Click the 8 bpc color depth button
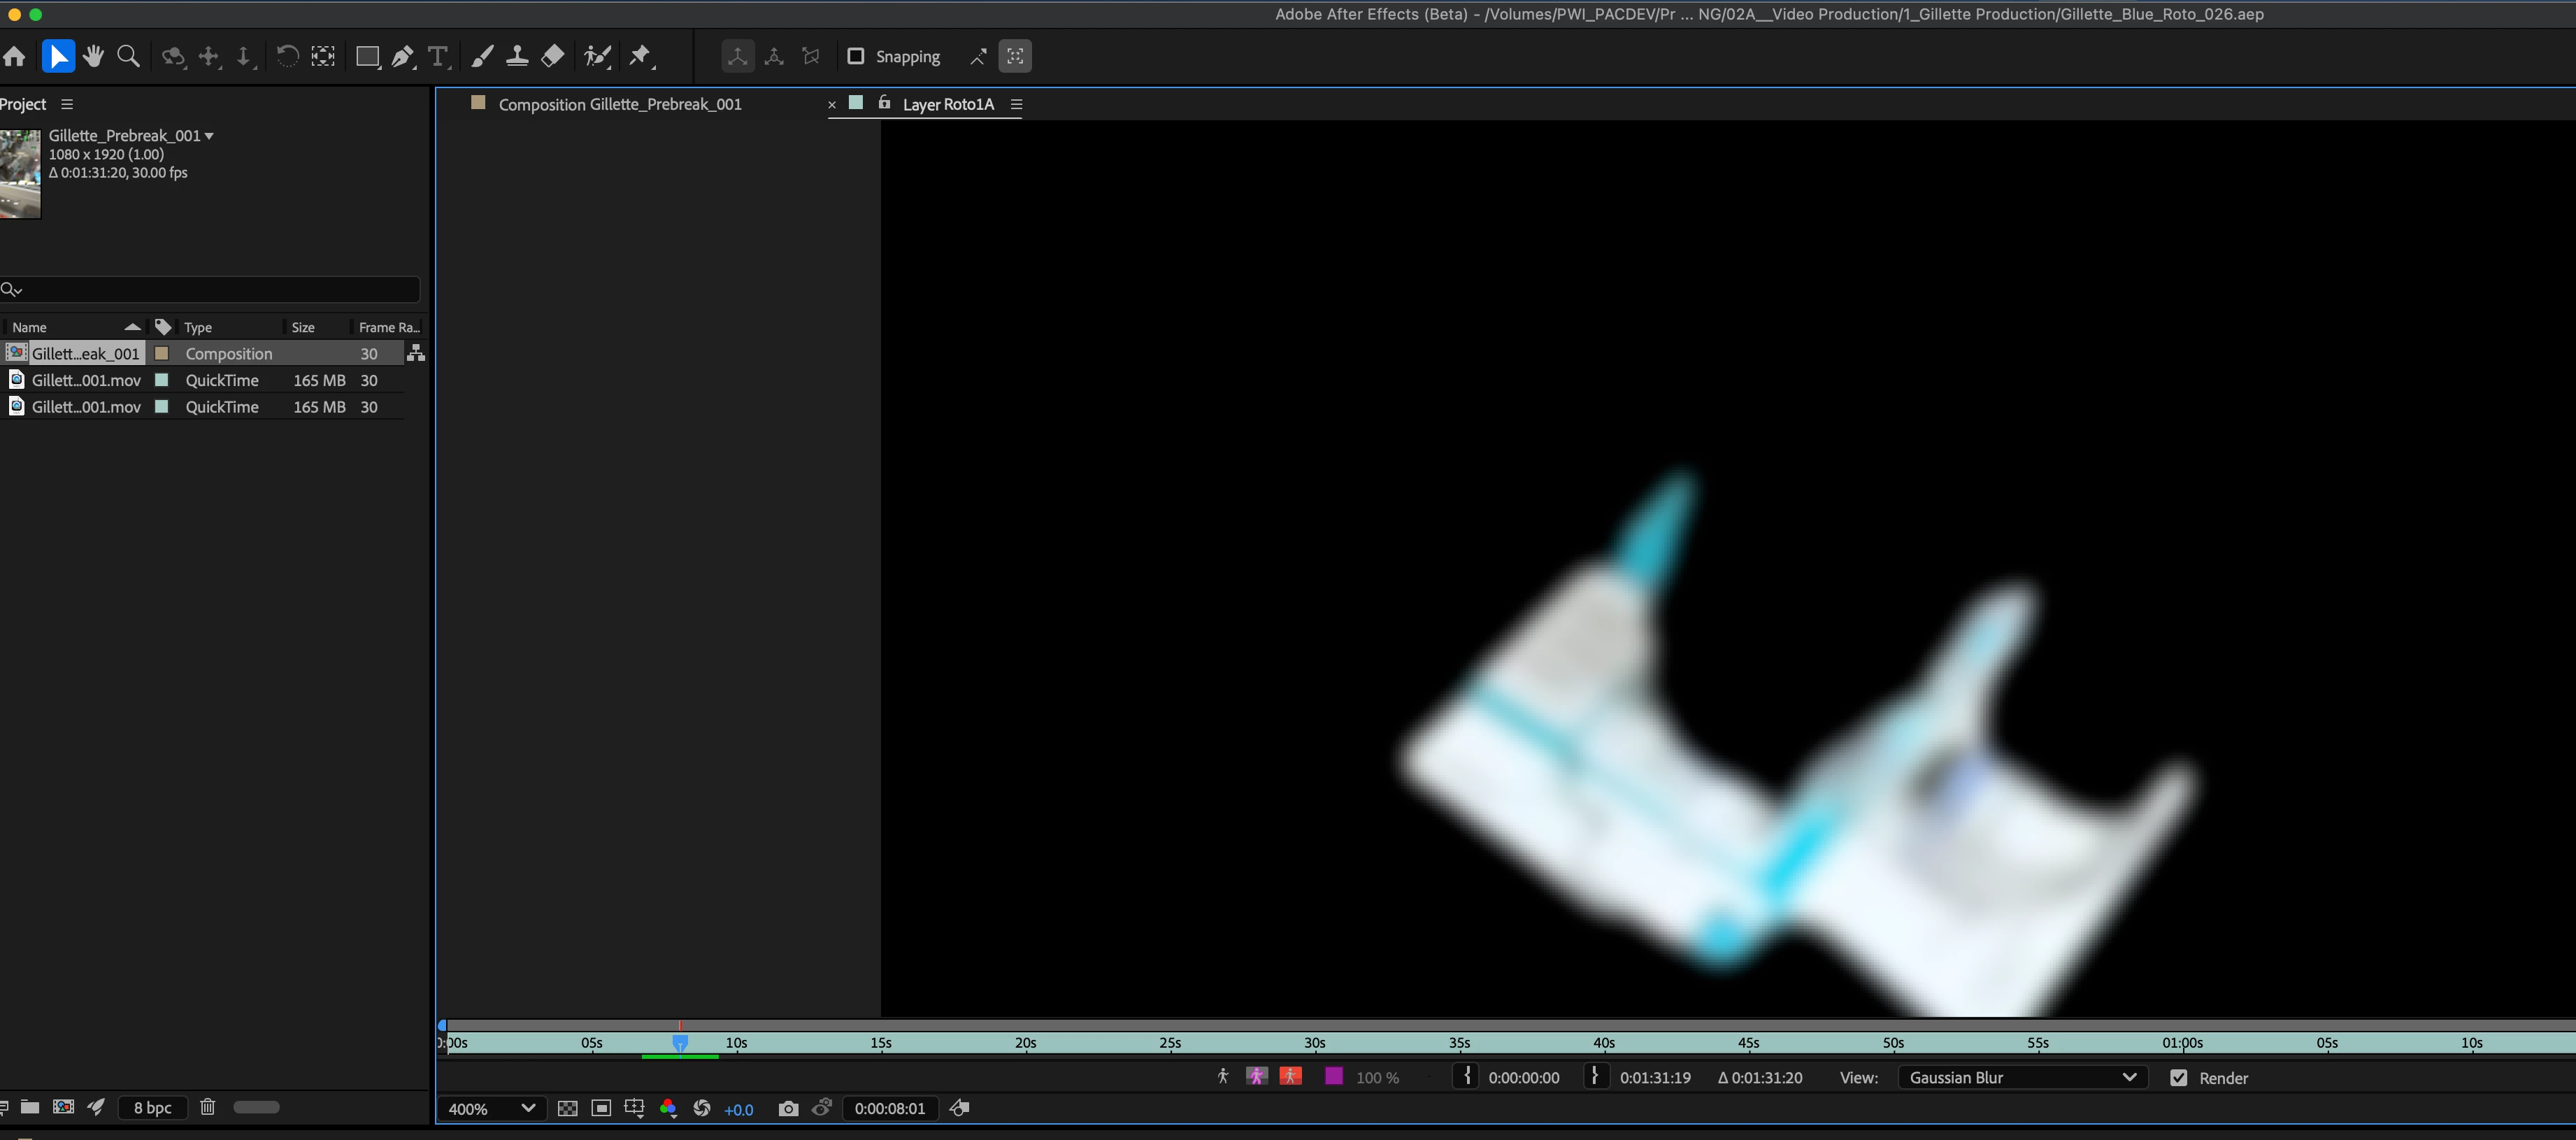The height and width of the screenshot is (1140, 2576). pyautogui.click(x=152, y=1107)
